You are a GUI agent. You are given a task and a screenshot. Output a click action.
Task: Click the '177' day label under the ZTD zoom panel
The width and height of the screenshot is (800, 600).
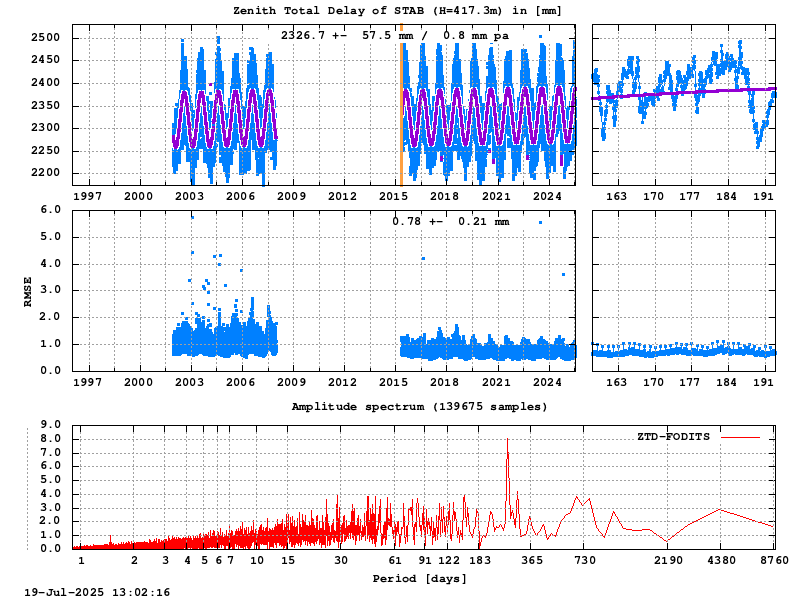tap(690, 196)
